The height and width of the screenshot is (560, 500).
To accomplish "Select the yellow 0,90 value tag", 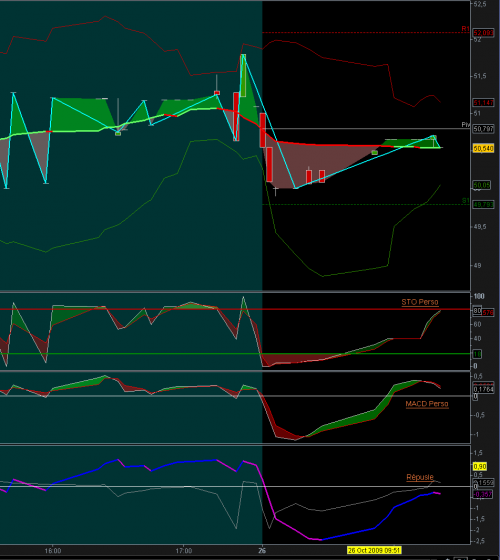I will pos(480,466).
